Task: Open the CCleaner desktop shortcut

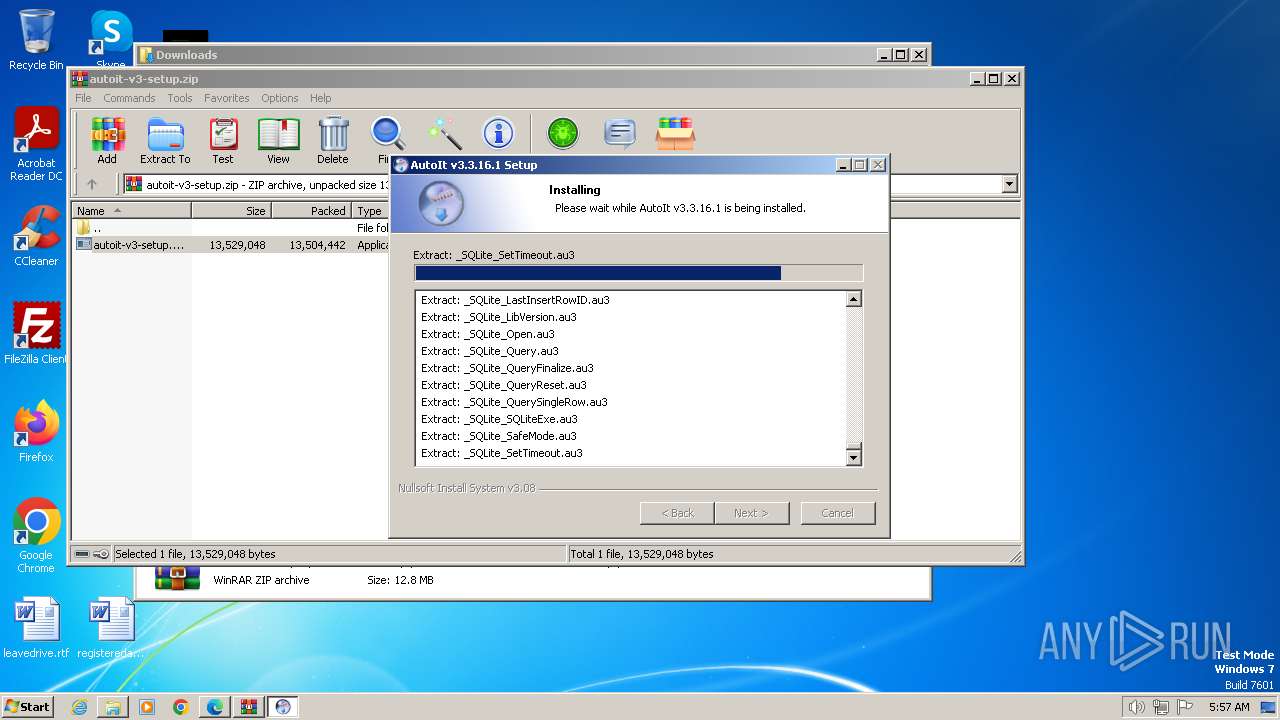Action: (x=36, y=236)
